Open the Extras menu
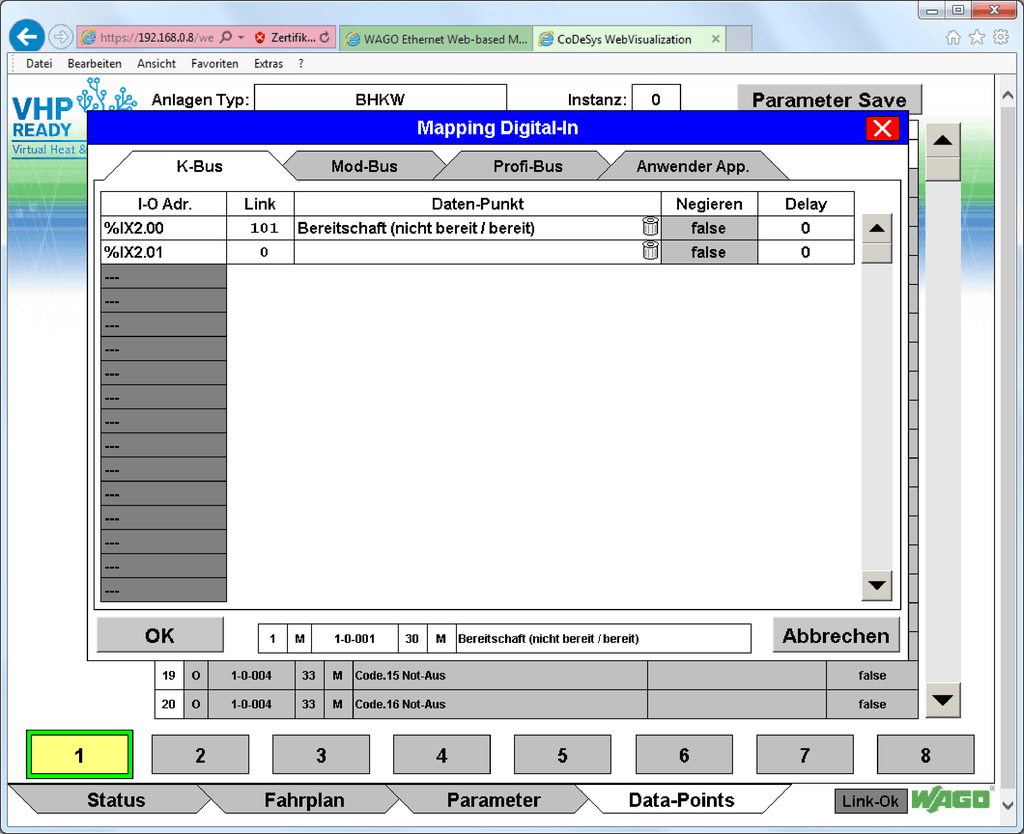Screen dimensions: 1024x834 point(268,63)
